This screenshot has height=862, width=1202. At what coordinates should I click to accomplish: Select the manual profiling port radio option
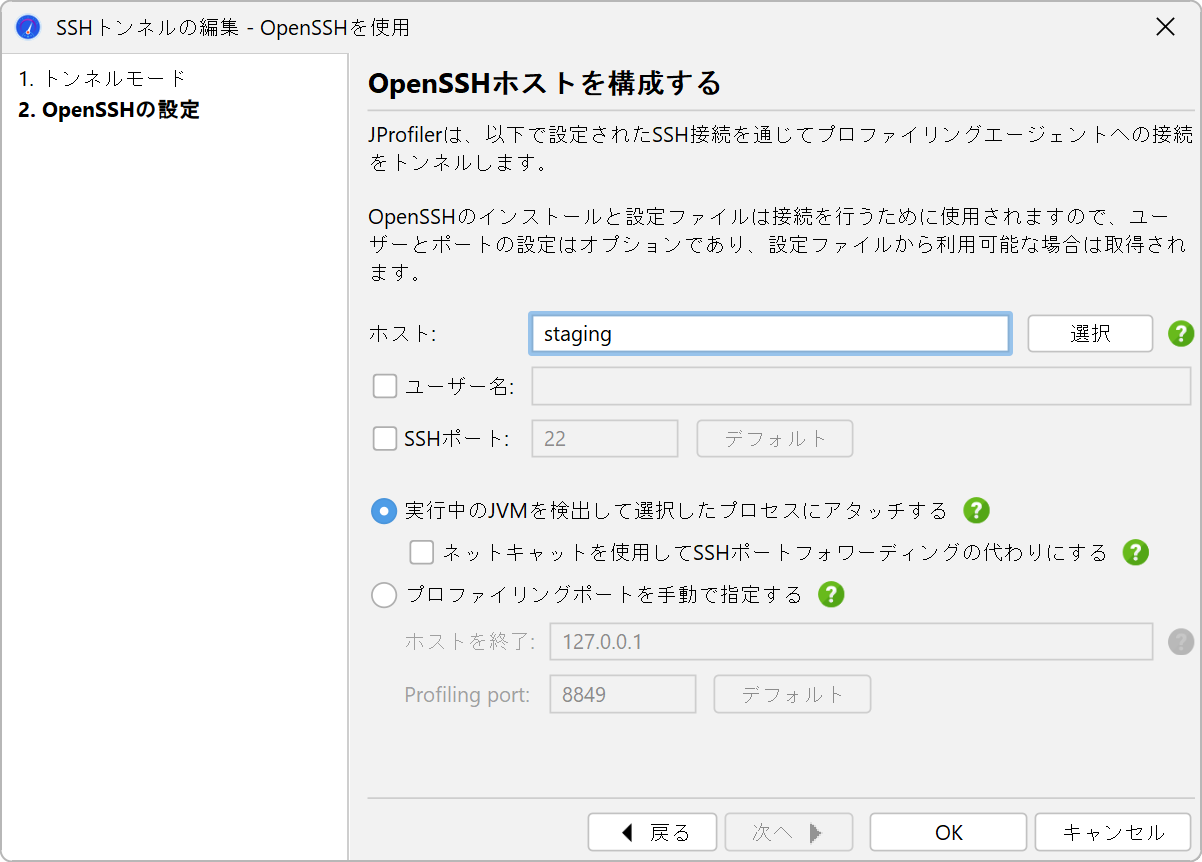[x=384, y=595]
